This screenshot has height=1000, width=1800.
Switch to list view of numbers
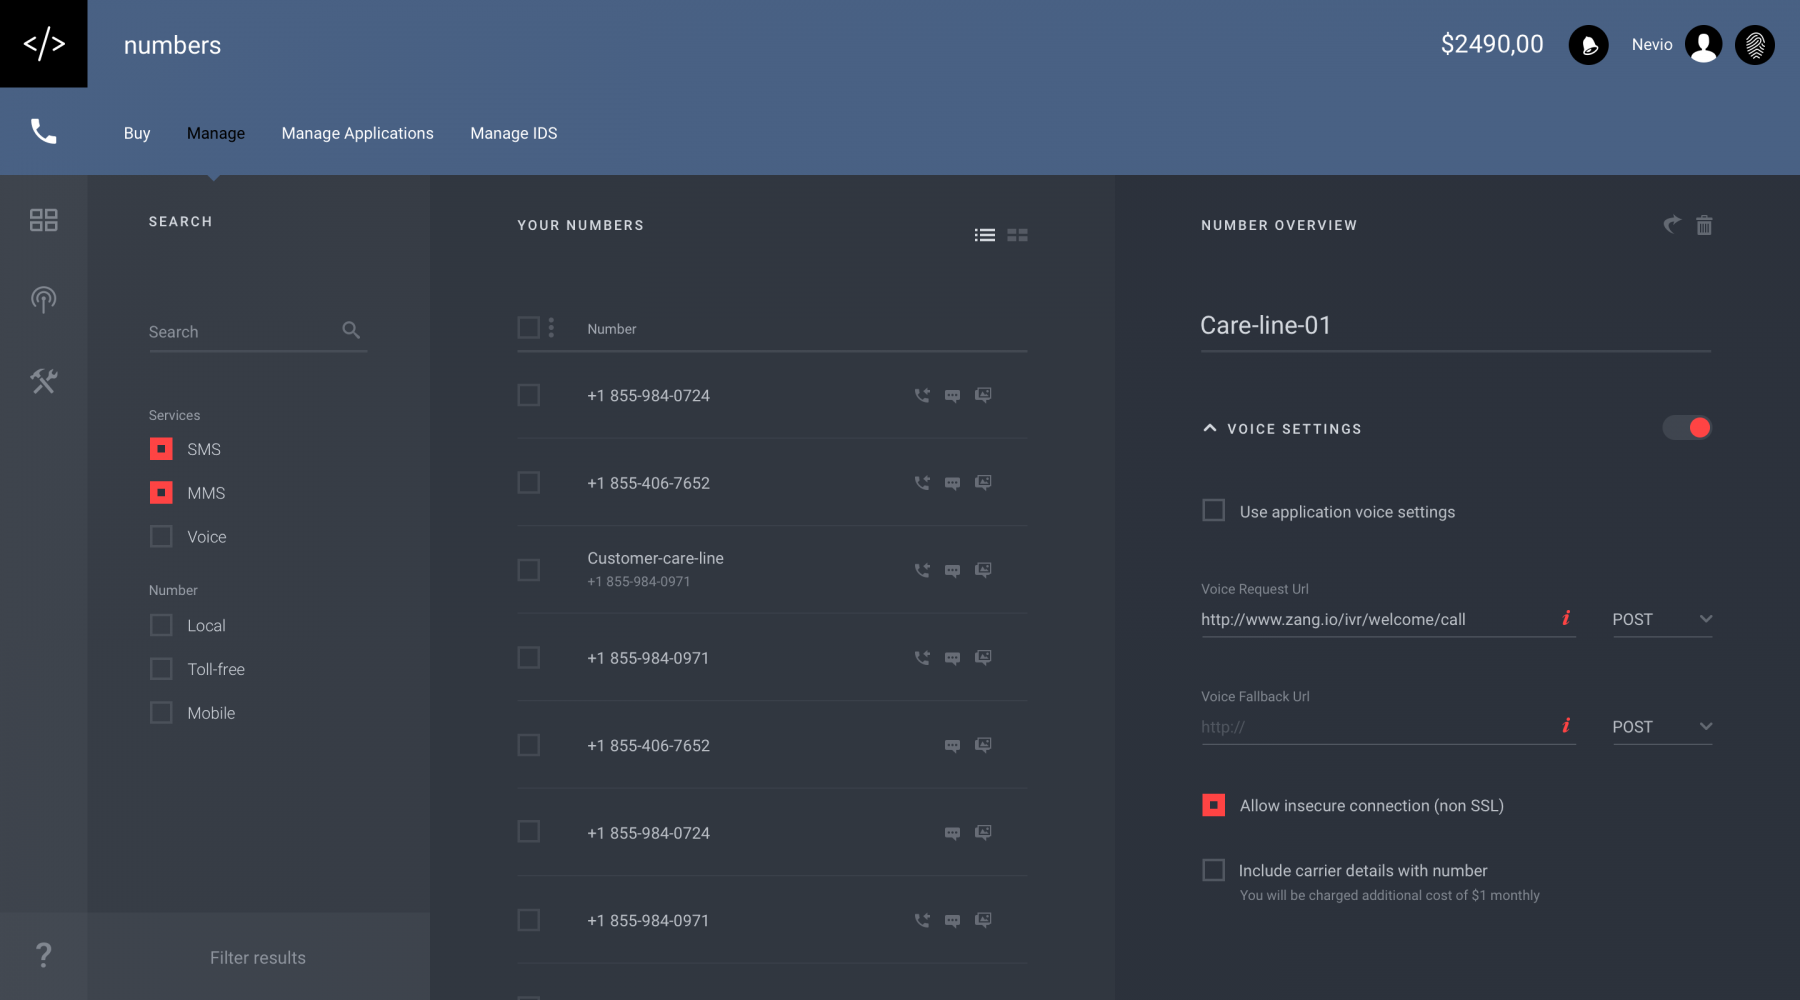pos(984,235)
